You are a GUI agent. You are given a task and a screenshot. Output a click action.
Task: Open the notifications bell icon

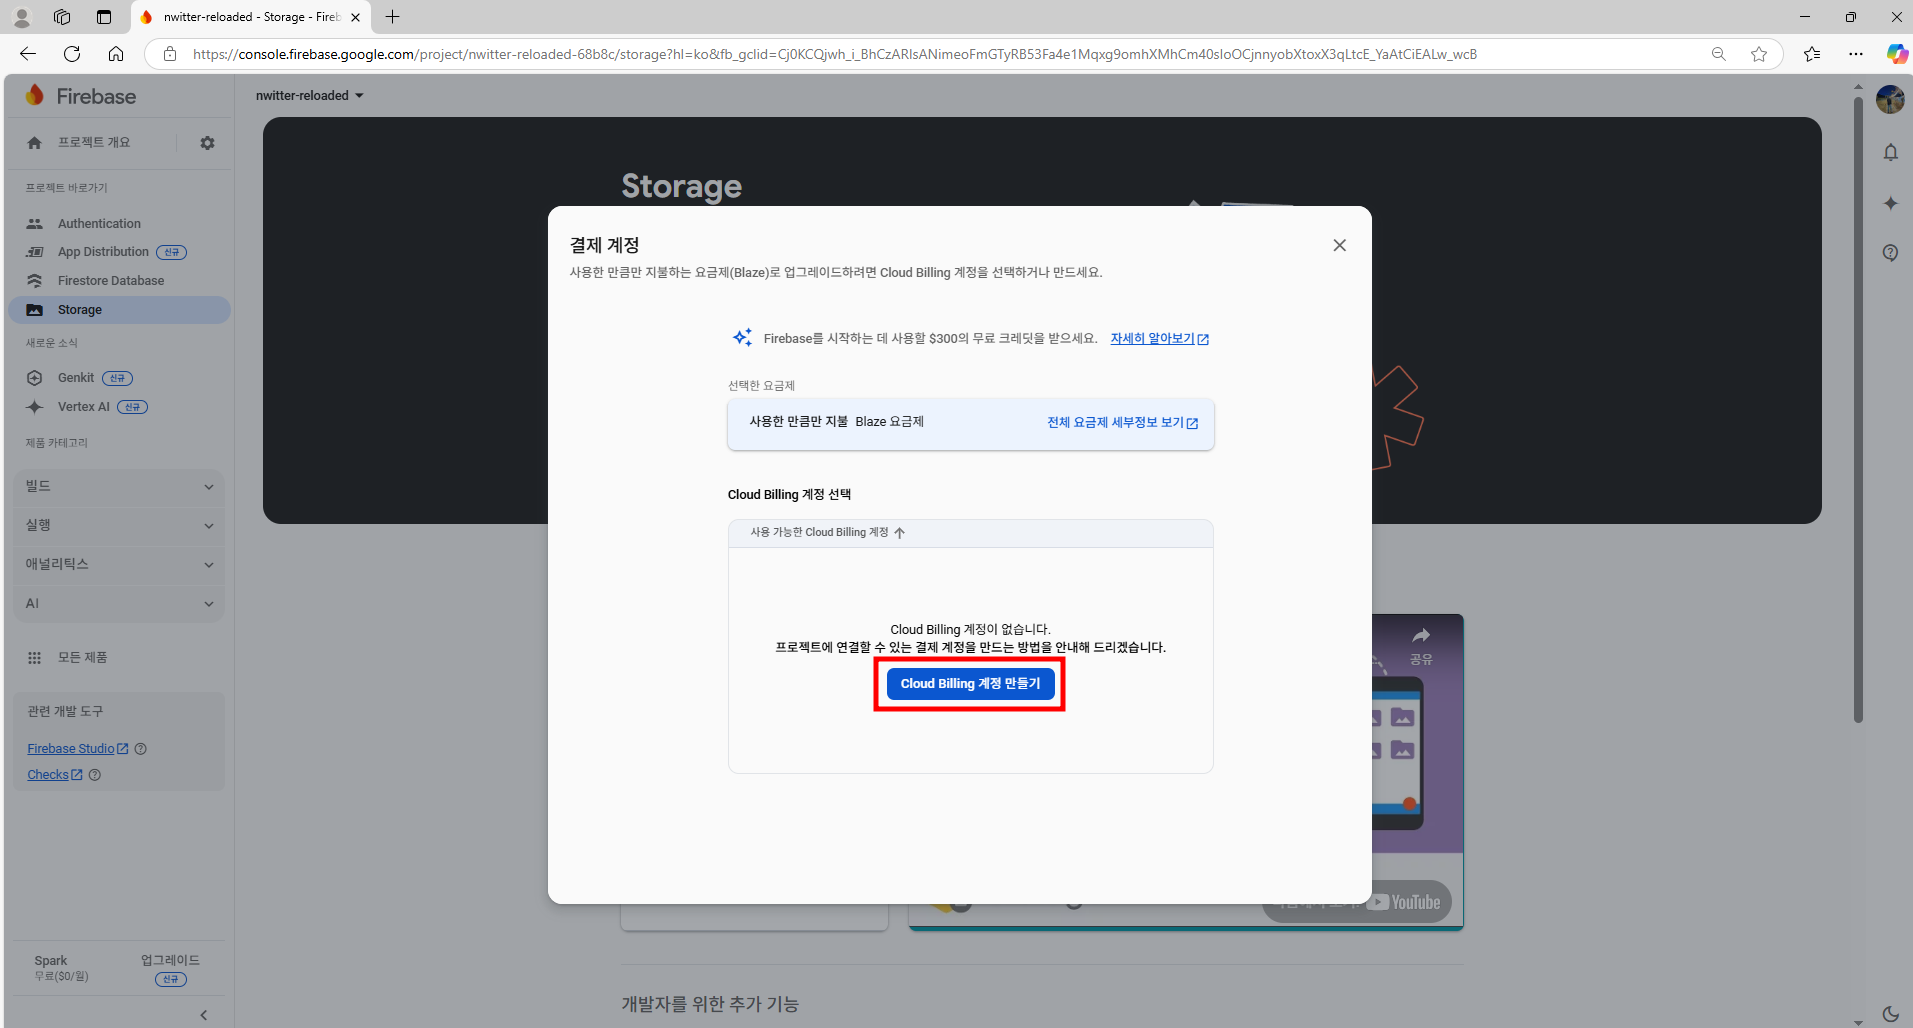click(1890, 152)
